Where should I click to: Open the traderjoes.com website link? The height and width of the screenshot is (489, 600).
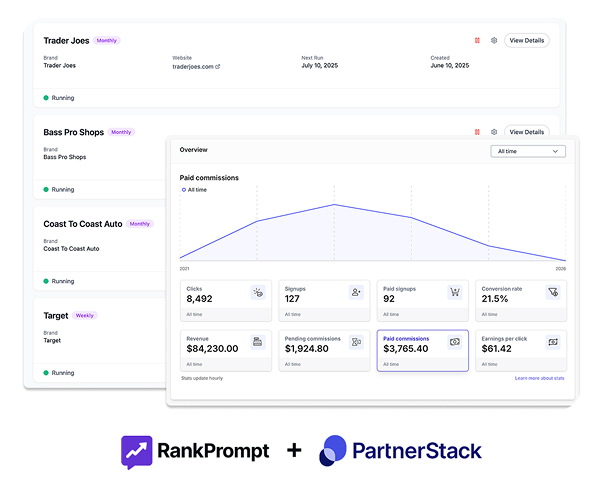point(196,67)
